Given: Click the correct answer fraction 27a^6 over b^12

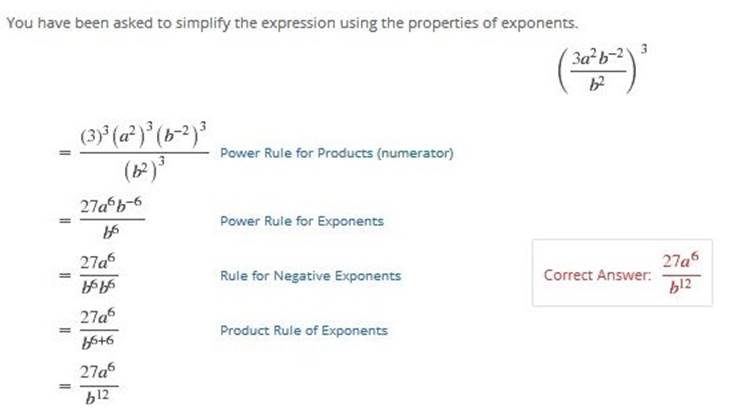Looking at the screenshot, I should coord(681,273).
